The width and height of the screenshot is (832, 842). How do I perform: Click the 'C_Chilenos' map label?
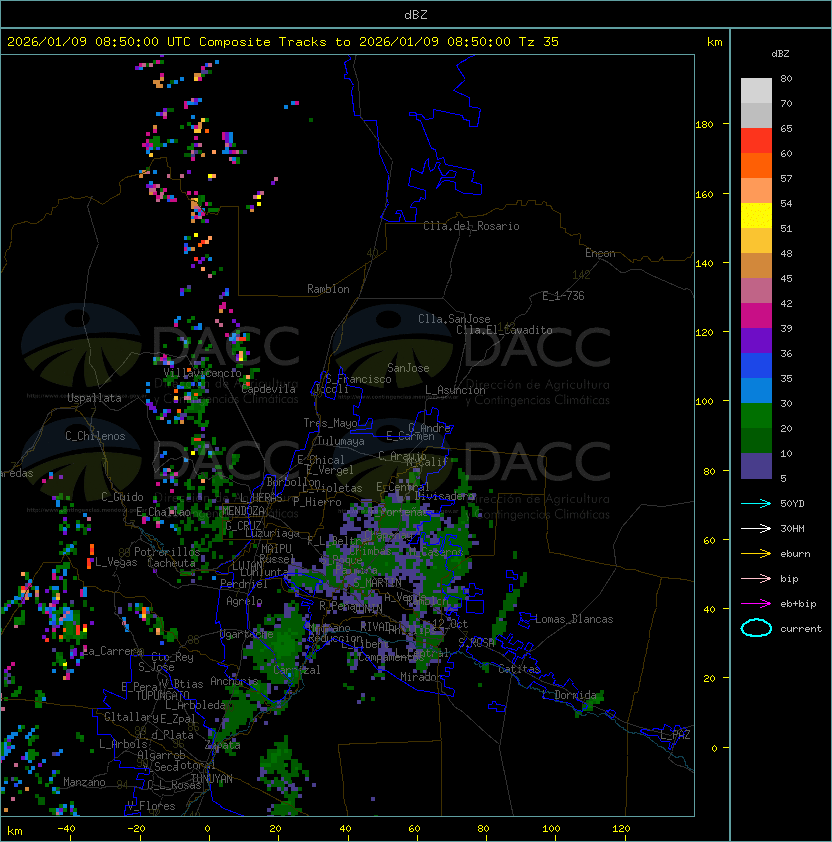click(95, 436)
